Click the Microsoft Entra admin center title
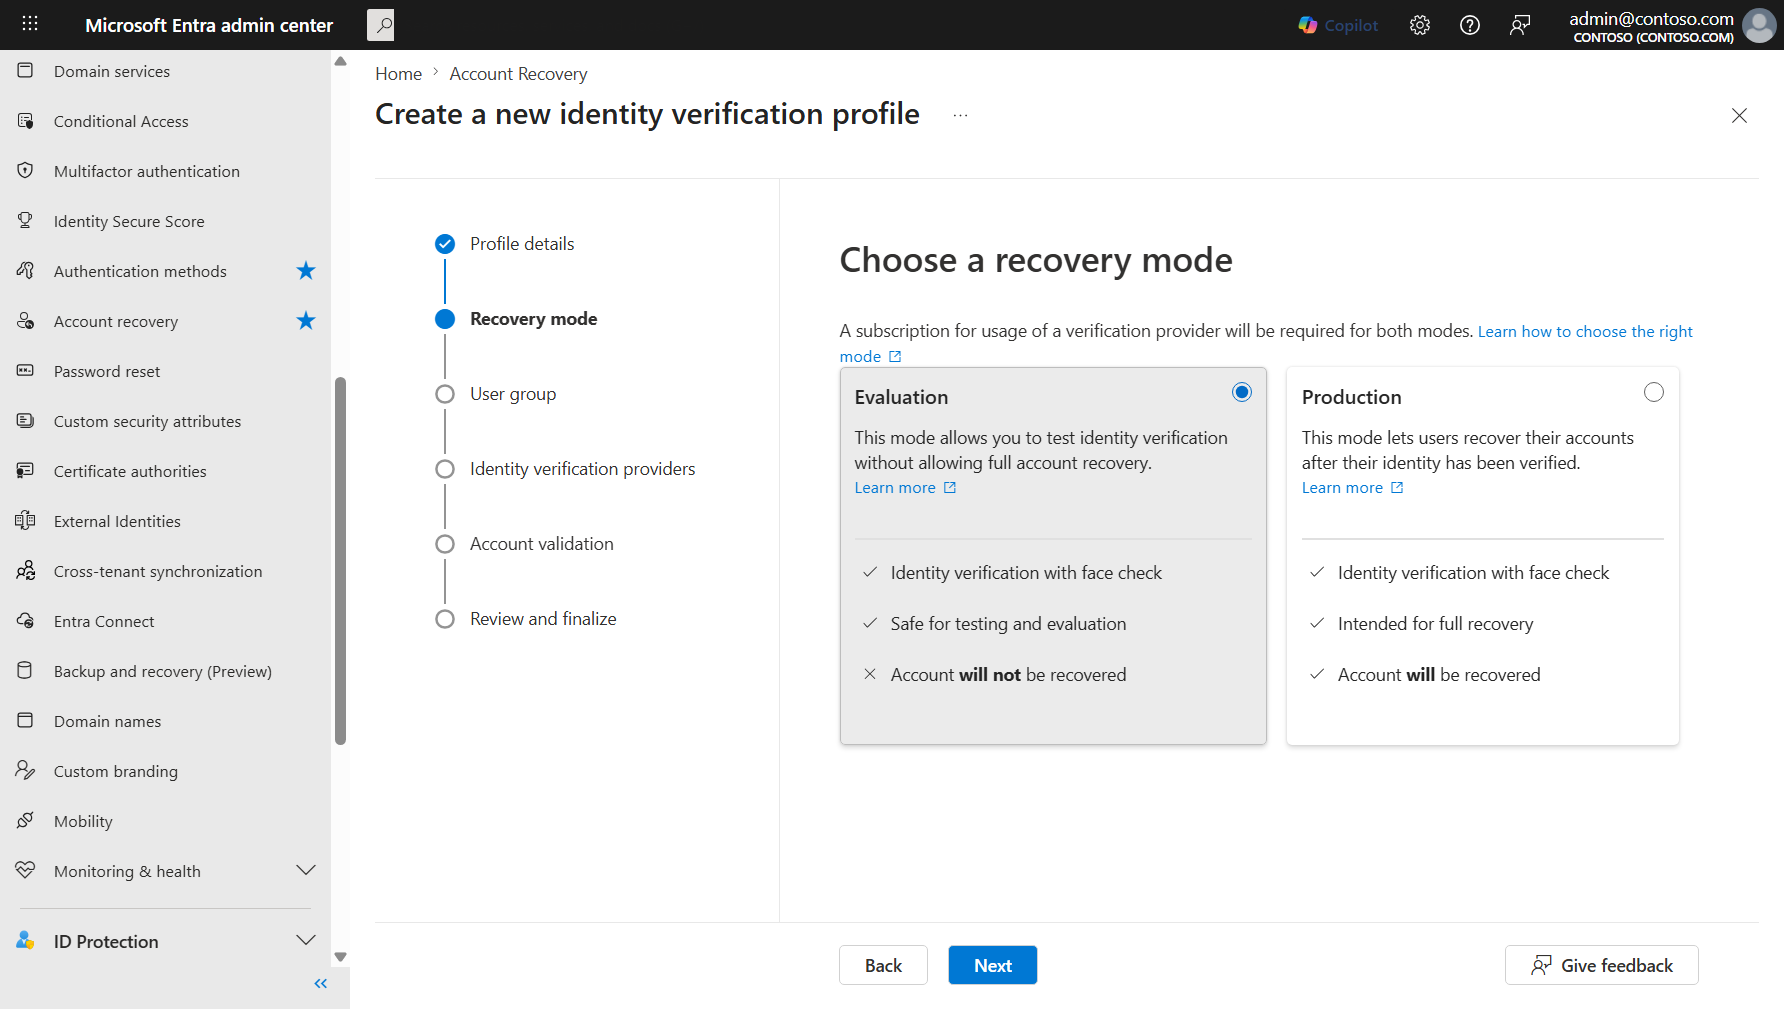The height and width of the screenshot is (1009, 1784). click(x=209, y=25)
